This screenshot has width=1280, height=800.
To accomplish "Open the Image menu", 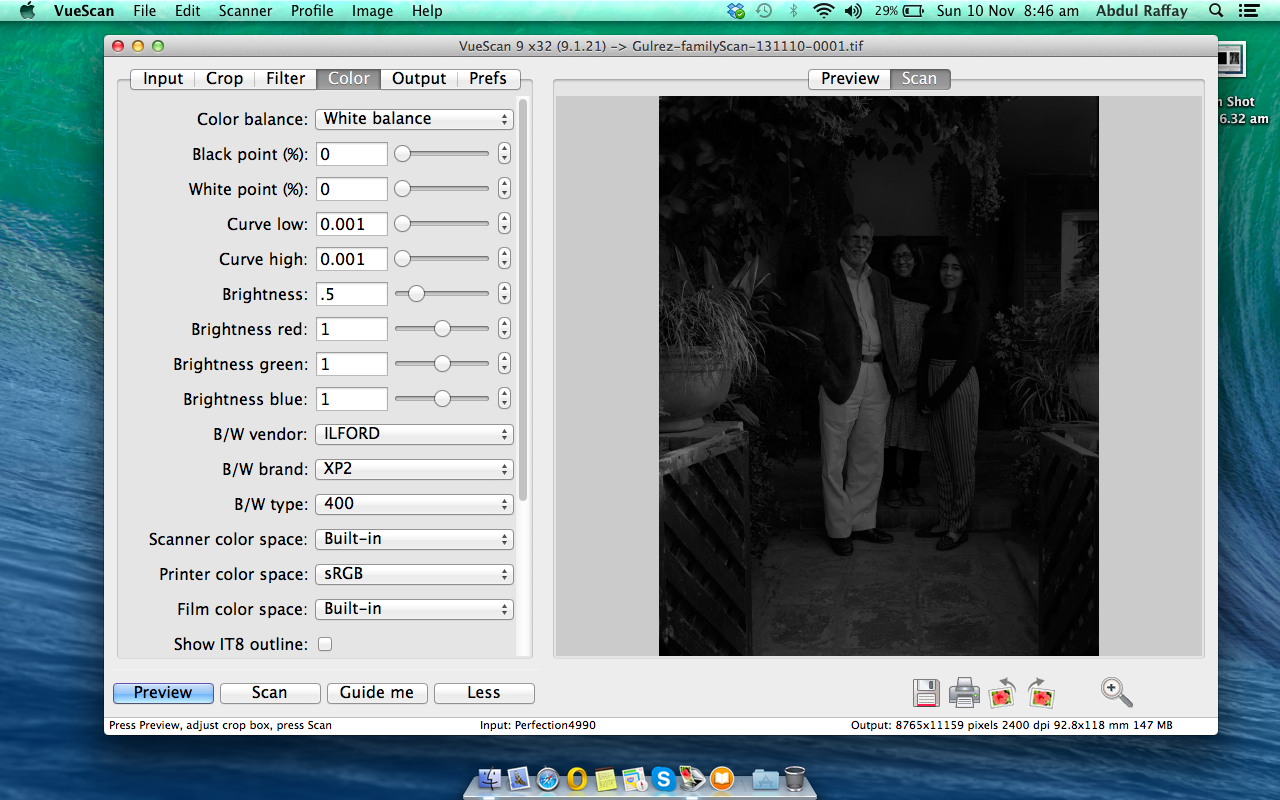I will tap(372, 11).
